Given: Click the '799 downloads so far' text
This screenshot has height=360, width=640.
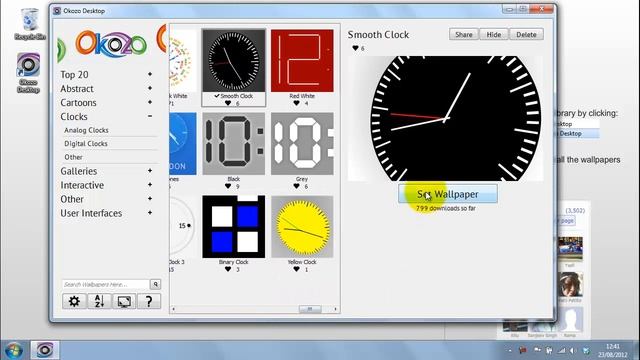Looking at the screenshot, I should tap(446, 209).
